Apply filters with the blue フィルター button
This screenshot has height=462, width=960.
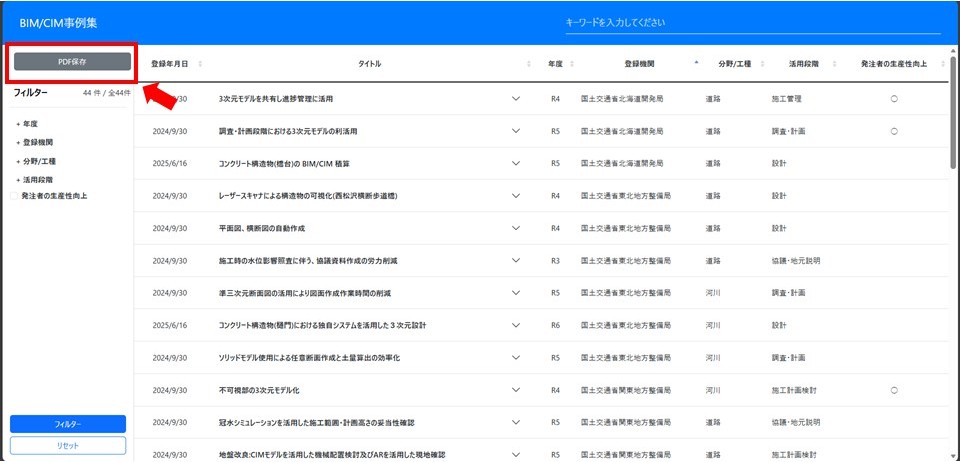pyautogui.click(x=68, y=424)
